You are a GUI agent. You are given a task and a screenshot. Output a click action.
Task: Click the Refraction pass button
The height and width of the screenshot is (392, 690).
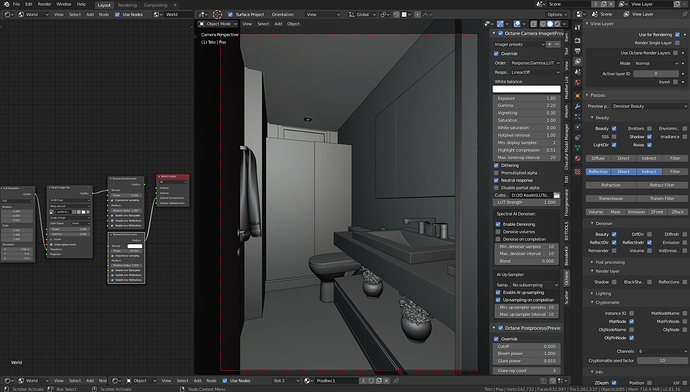tap(611, 185)
